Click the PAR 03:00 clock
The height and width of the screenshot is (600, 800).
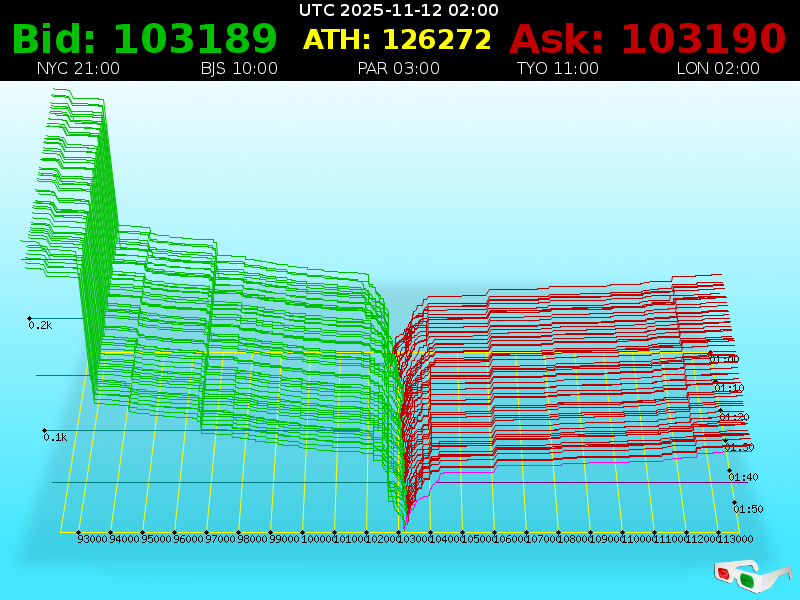click(x=398, y=69)
